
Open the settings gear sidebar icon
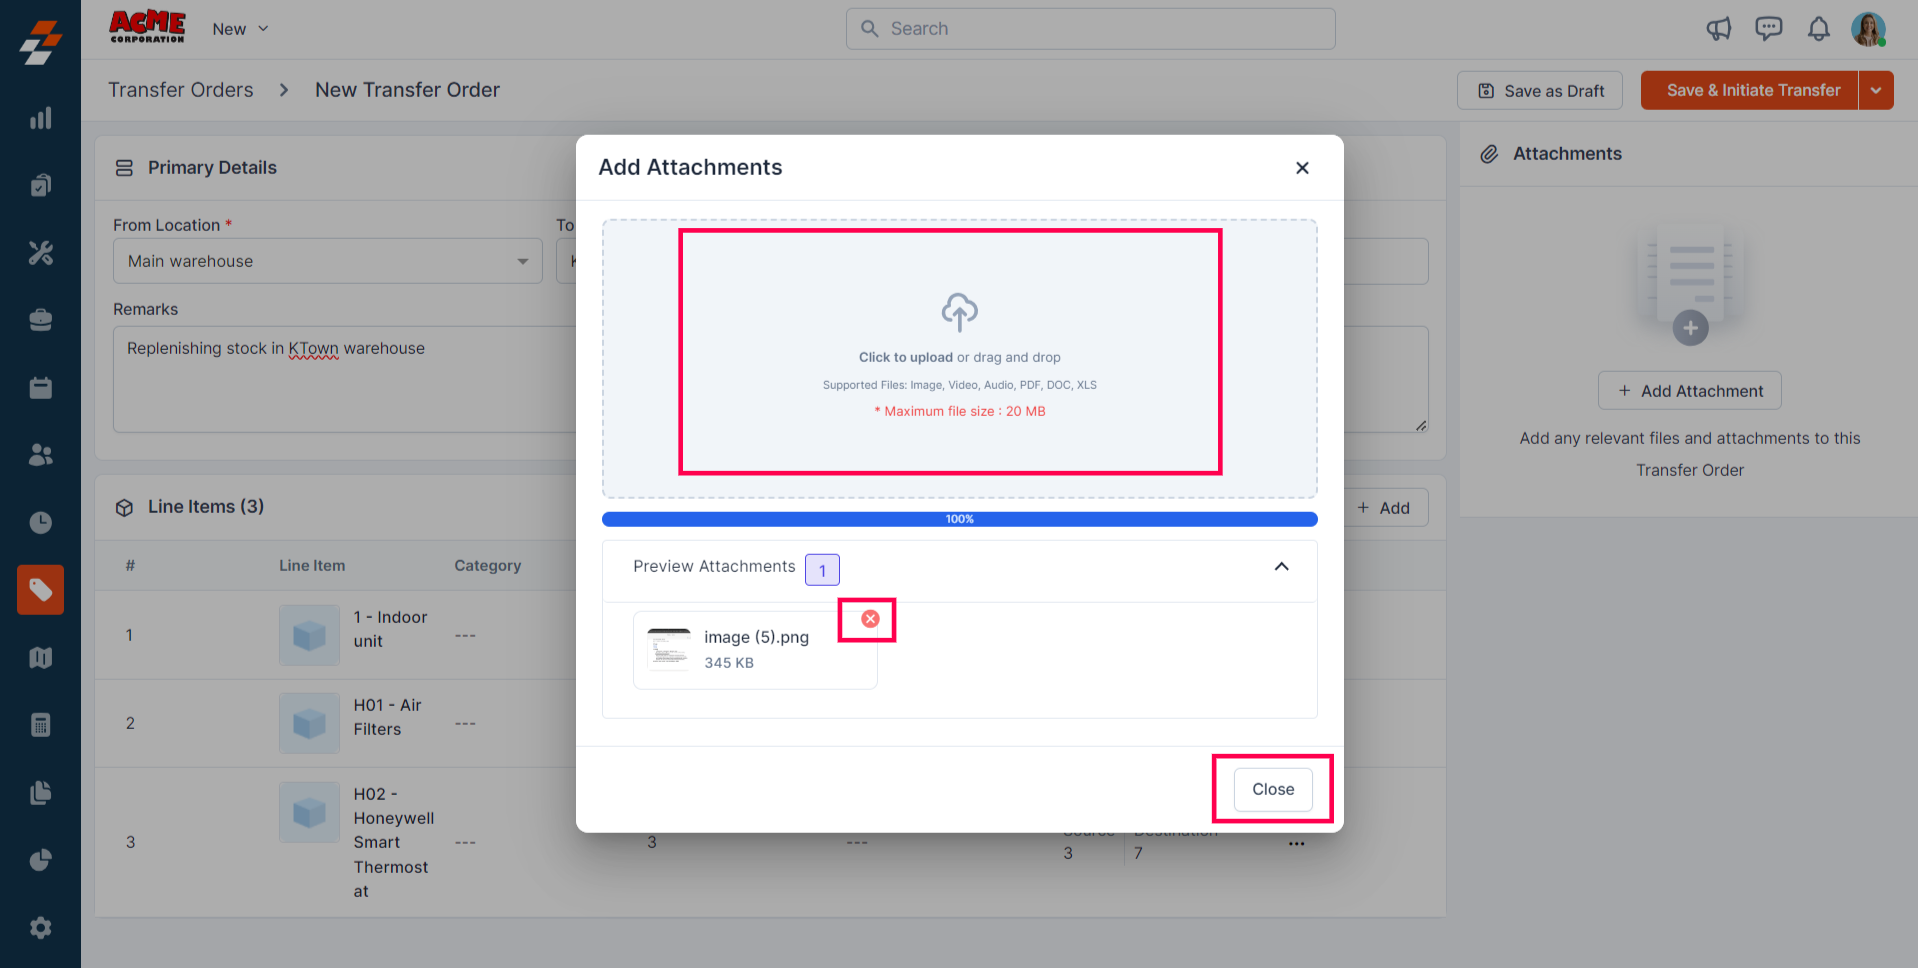click(40, 928)
